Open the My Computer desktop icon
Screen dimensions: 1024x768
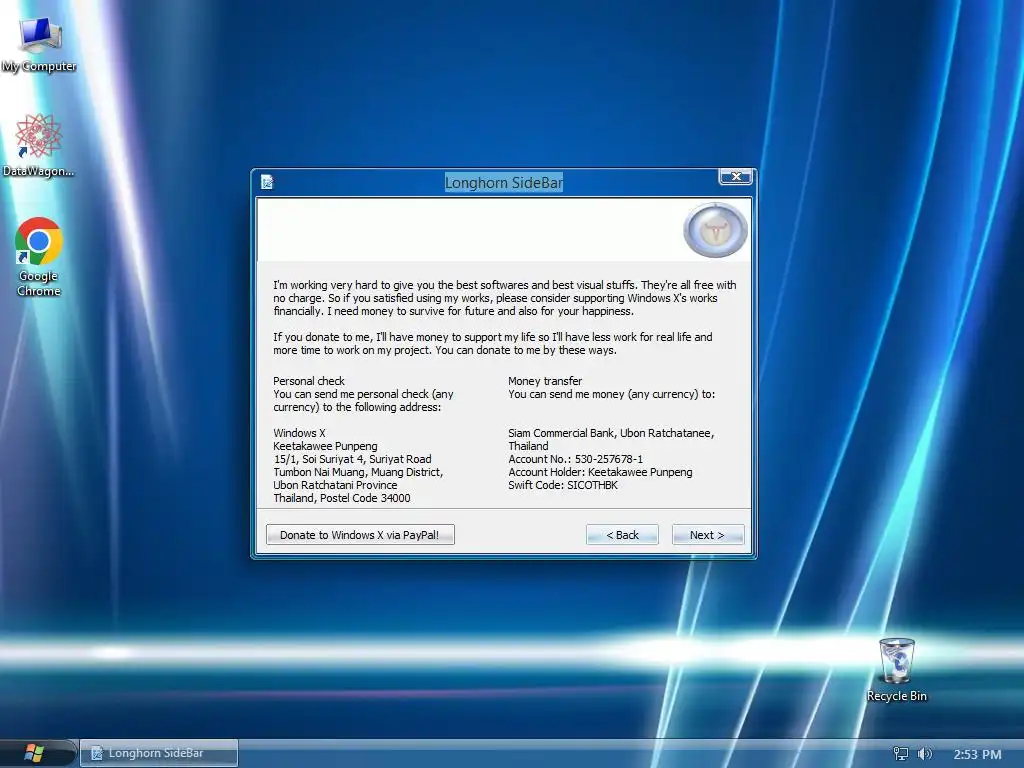tap(39, 44)
